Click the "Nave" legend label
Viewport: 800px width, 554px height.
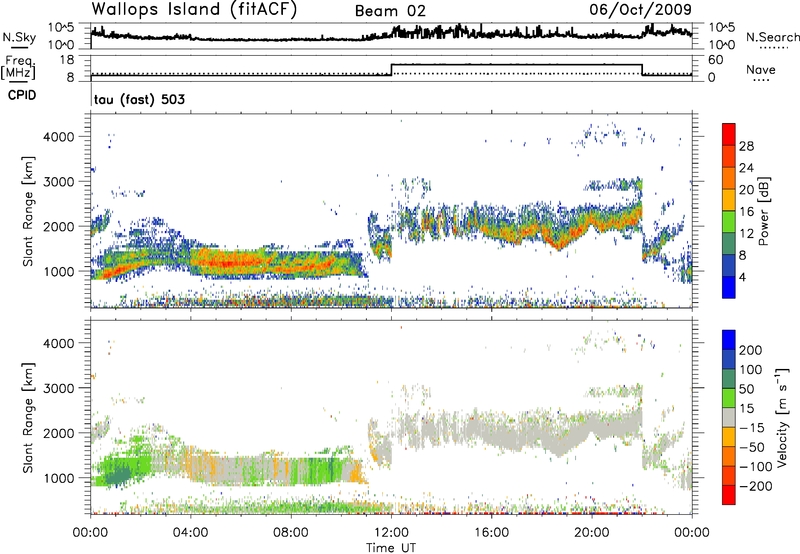(761, 69)
